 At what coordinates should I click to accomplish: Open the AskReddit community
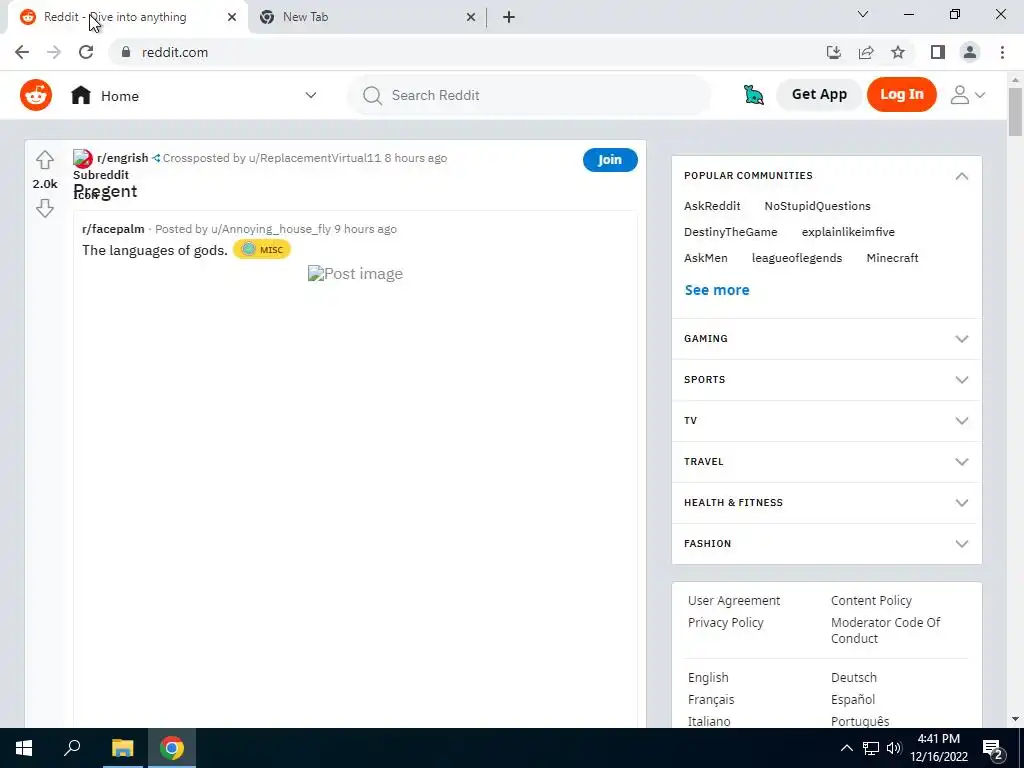tap(712, 206)
